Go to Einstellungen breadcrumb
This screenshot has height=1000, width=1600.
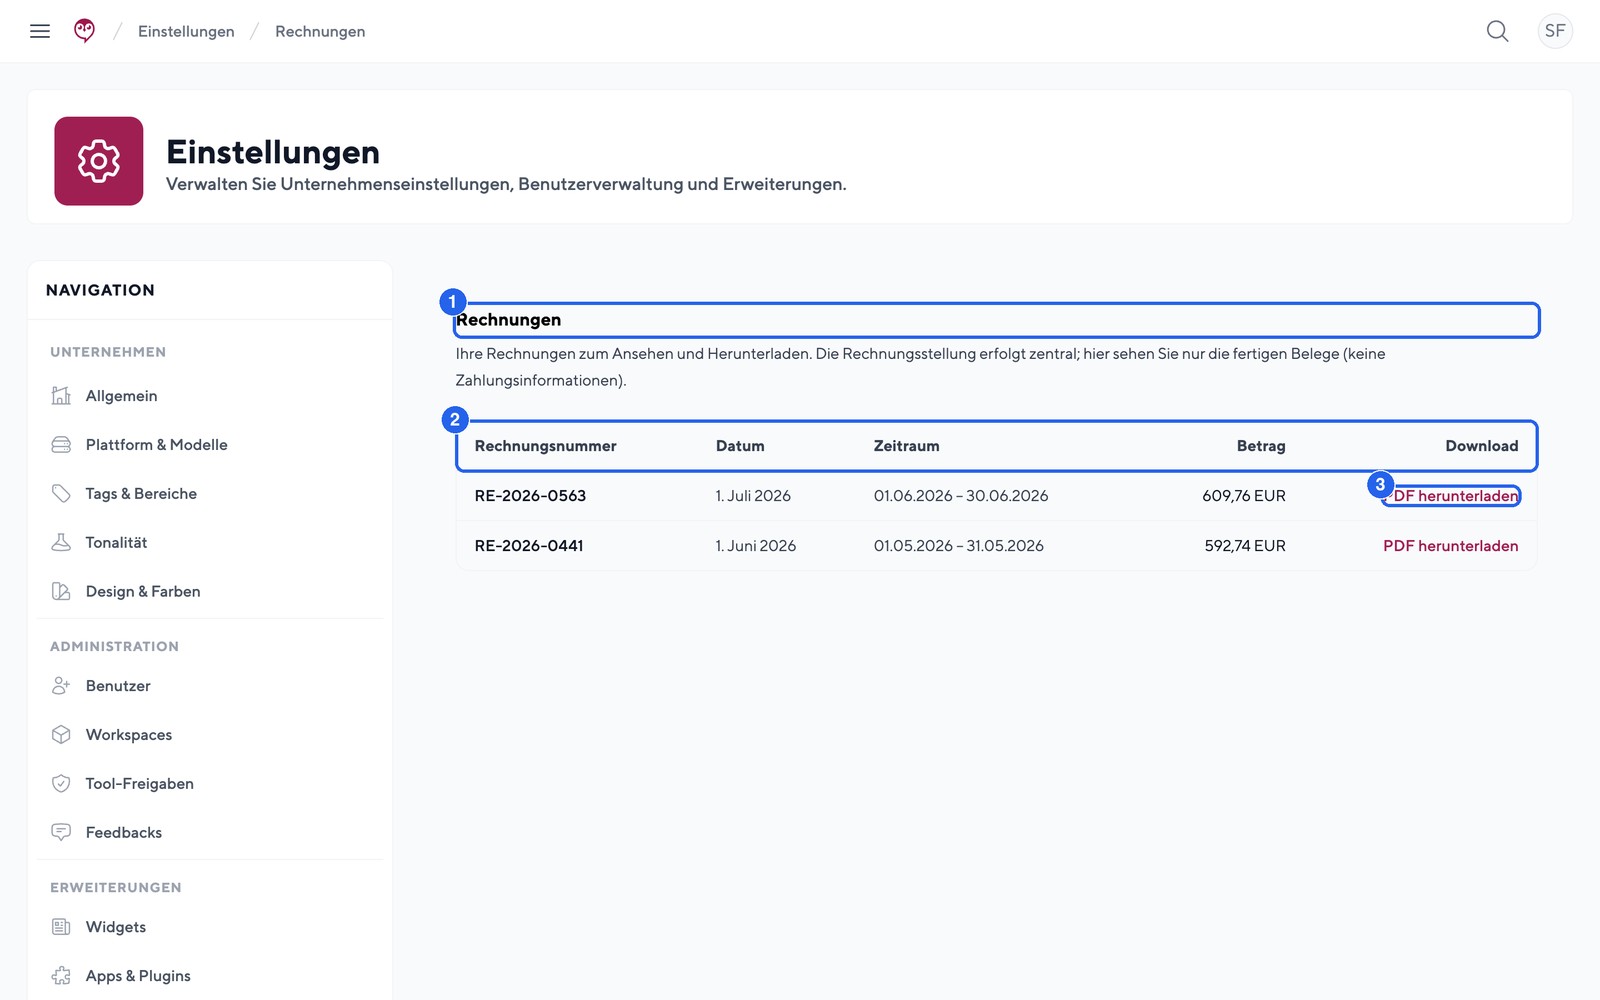pos(186,32)
